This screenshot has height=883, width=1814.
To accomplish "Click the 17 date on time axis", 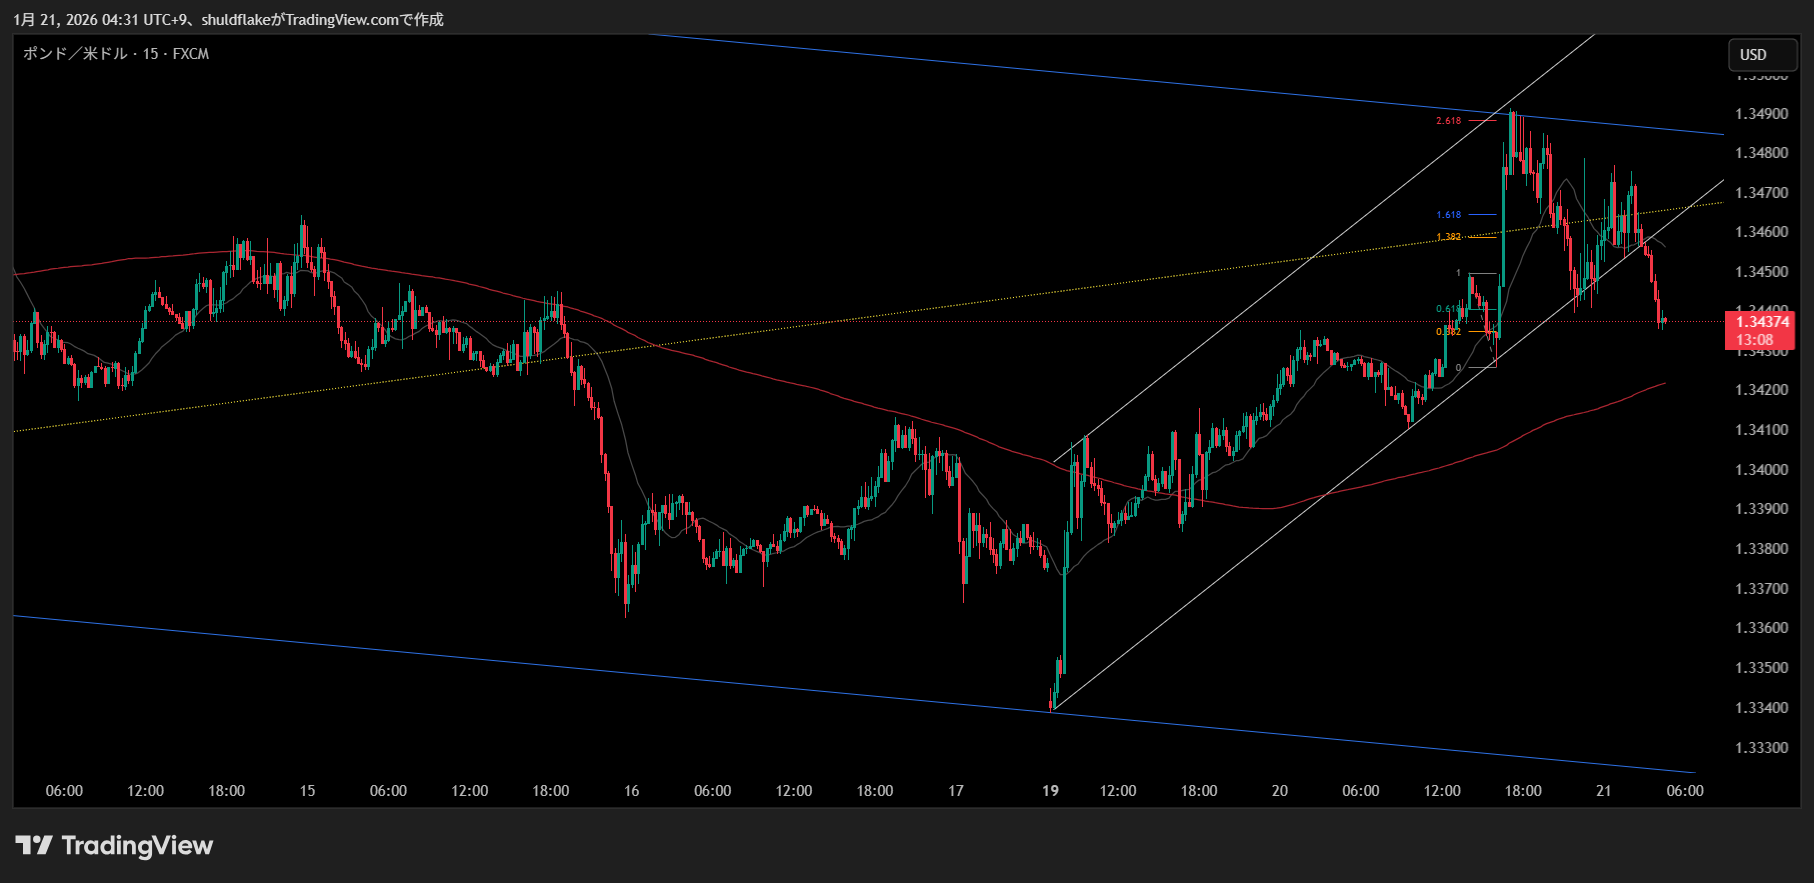I will point(956,791).
